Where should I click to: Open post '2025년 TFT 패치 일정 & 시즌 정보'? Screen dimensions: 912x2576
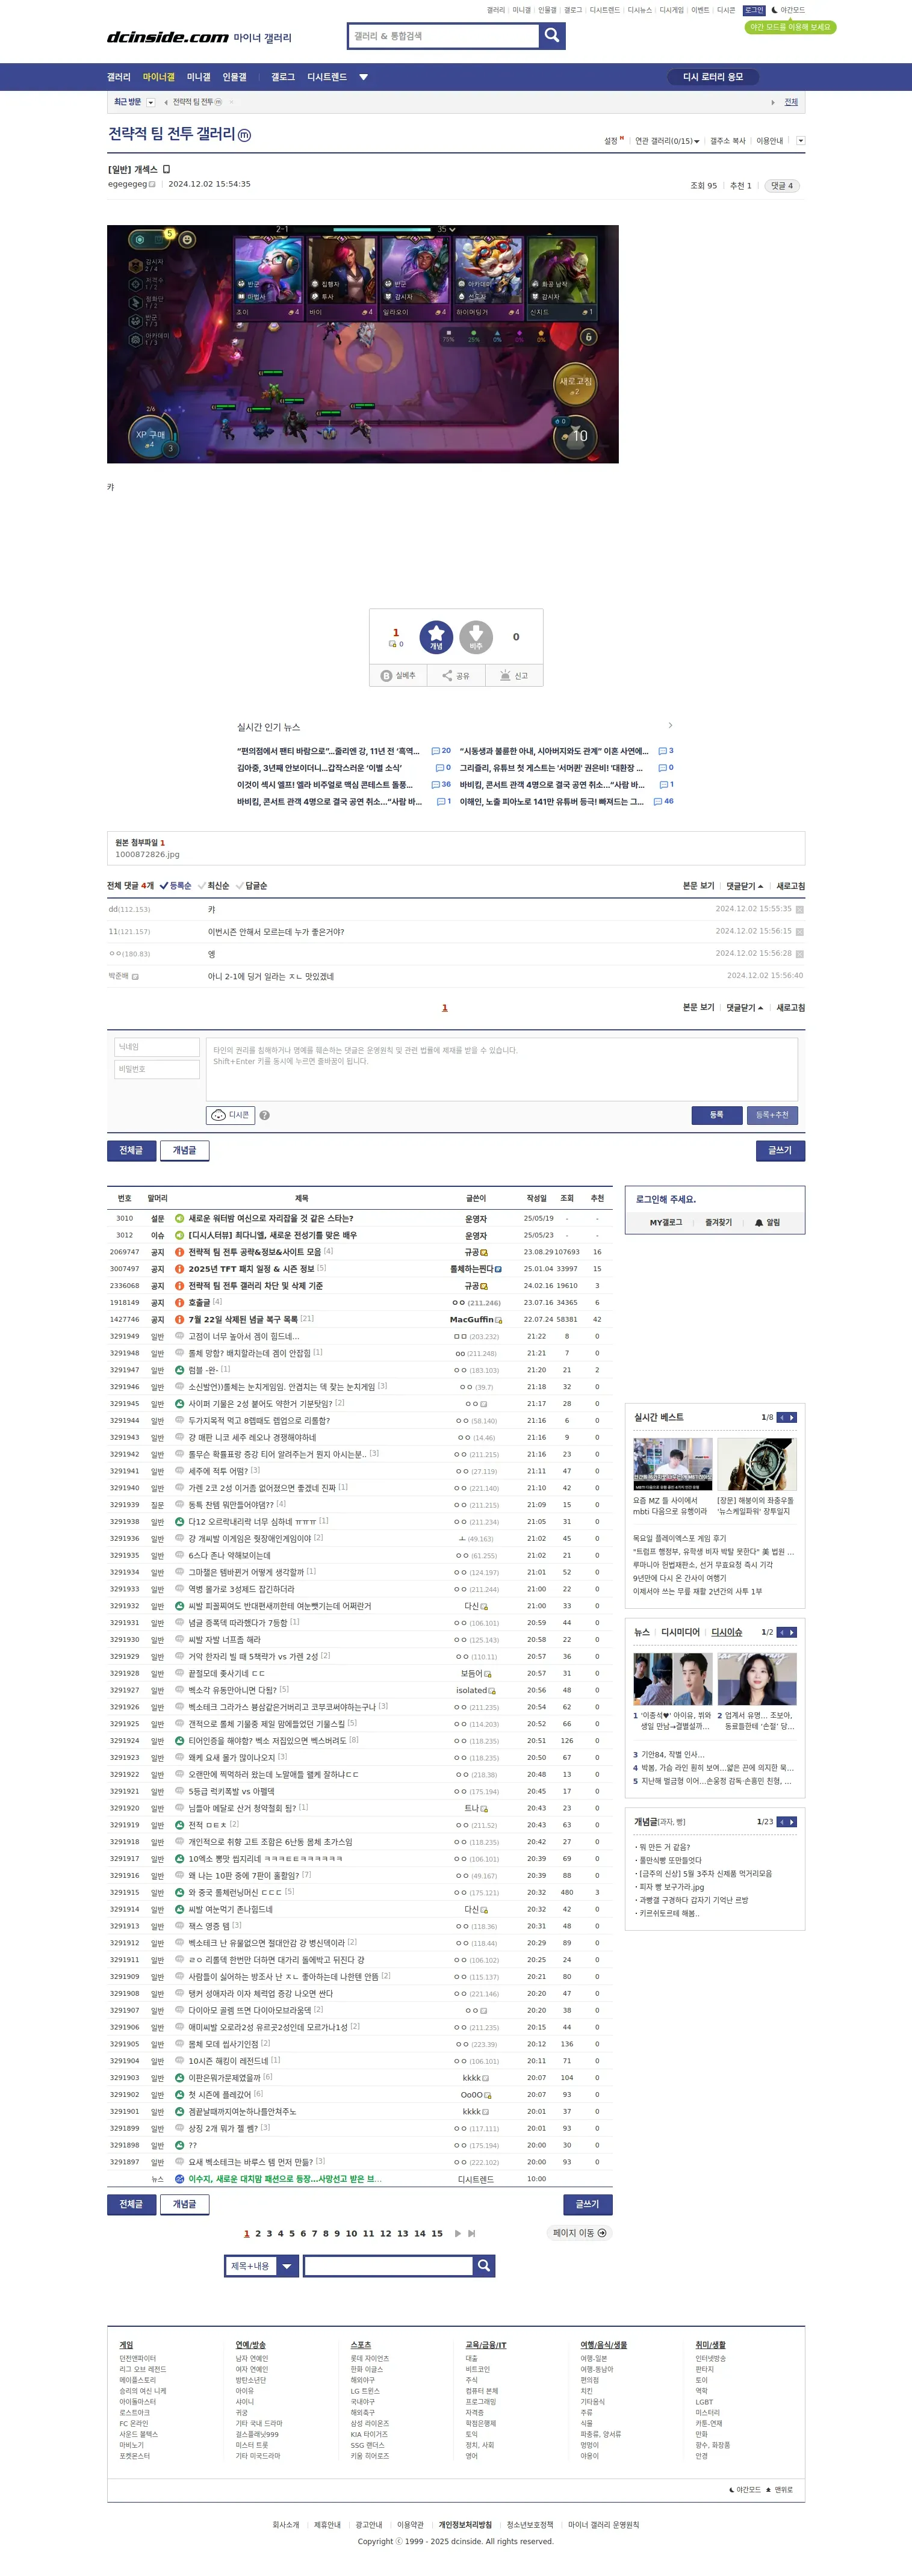(x=252, y=1269)
